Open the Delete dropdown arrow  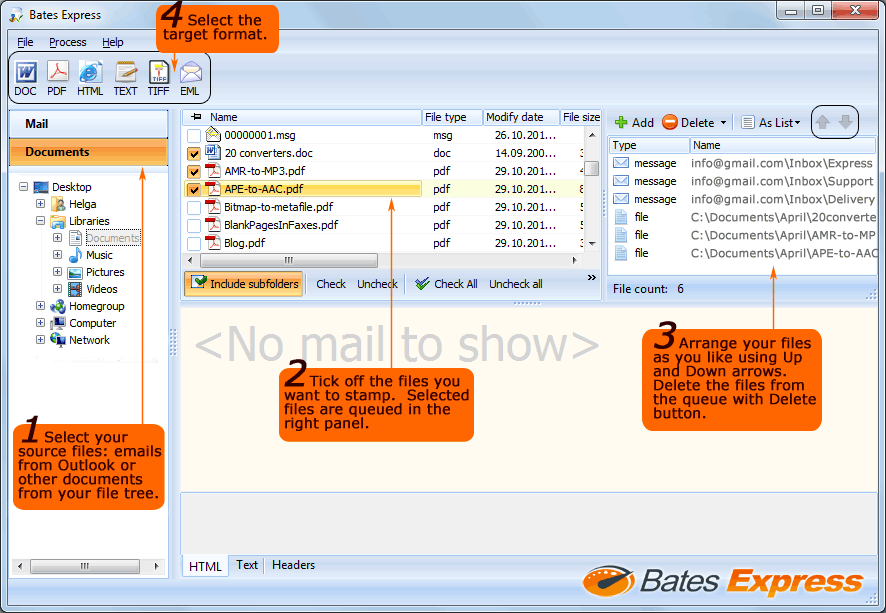click(x=723, y=123)
